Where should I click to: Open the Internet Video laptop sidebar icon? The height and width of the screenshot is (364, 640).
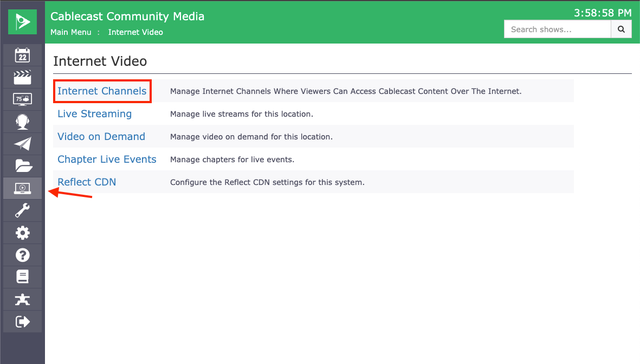click(22, 188)
